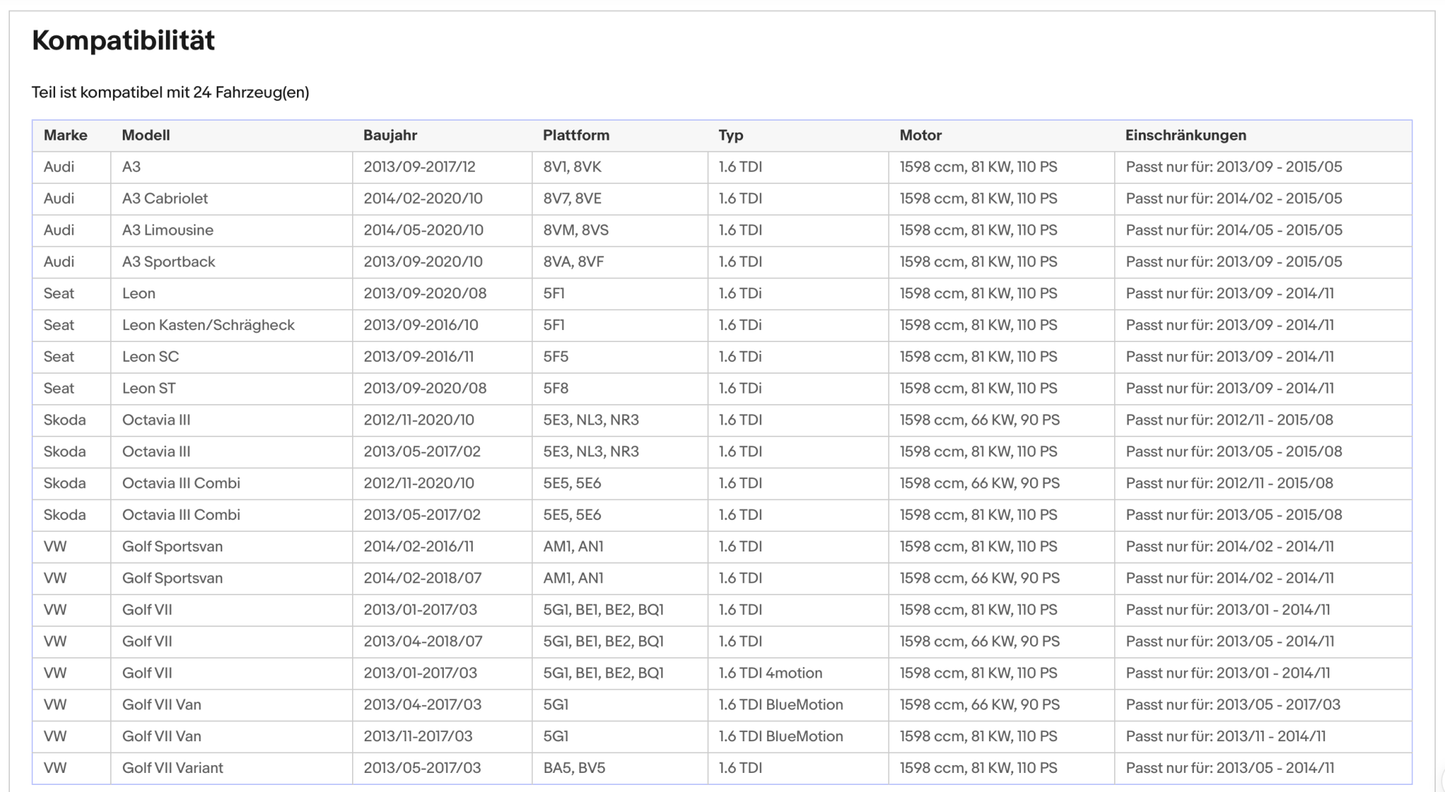Click the Plattform column header

coord(576,135)
